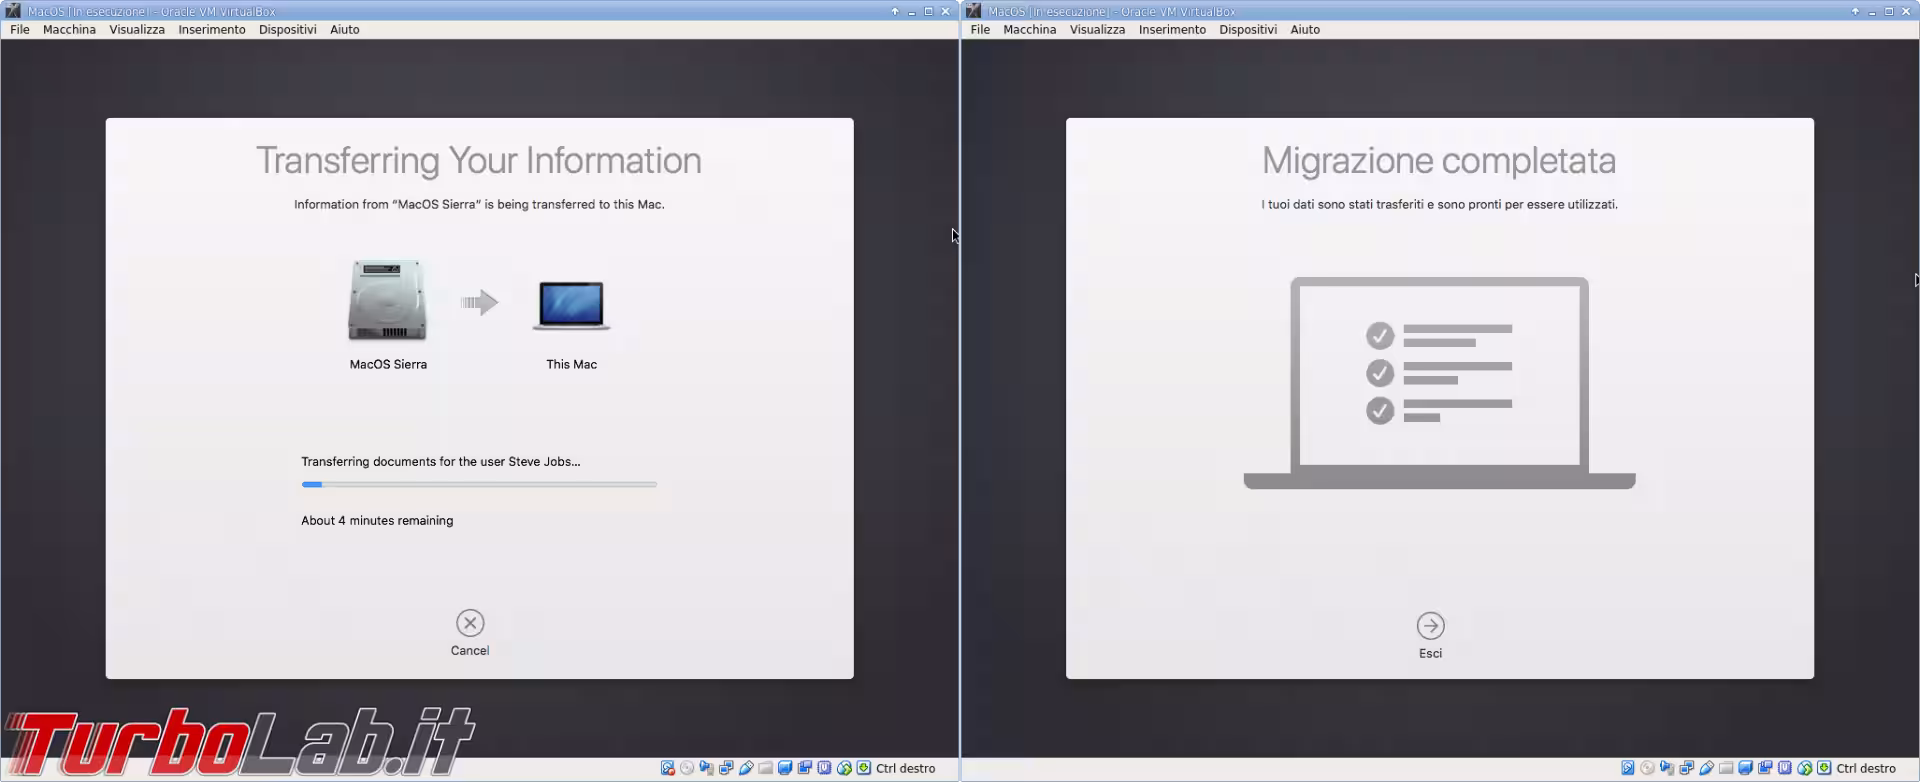Click audio icon in Migrazione completata window status bar
This screenshot has width=1920, height=782.
[1667, 768]
